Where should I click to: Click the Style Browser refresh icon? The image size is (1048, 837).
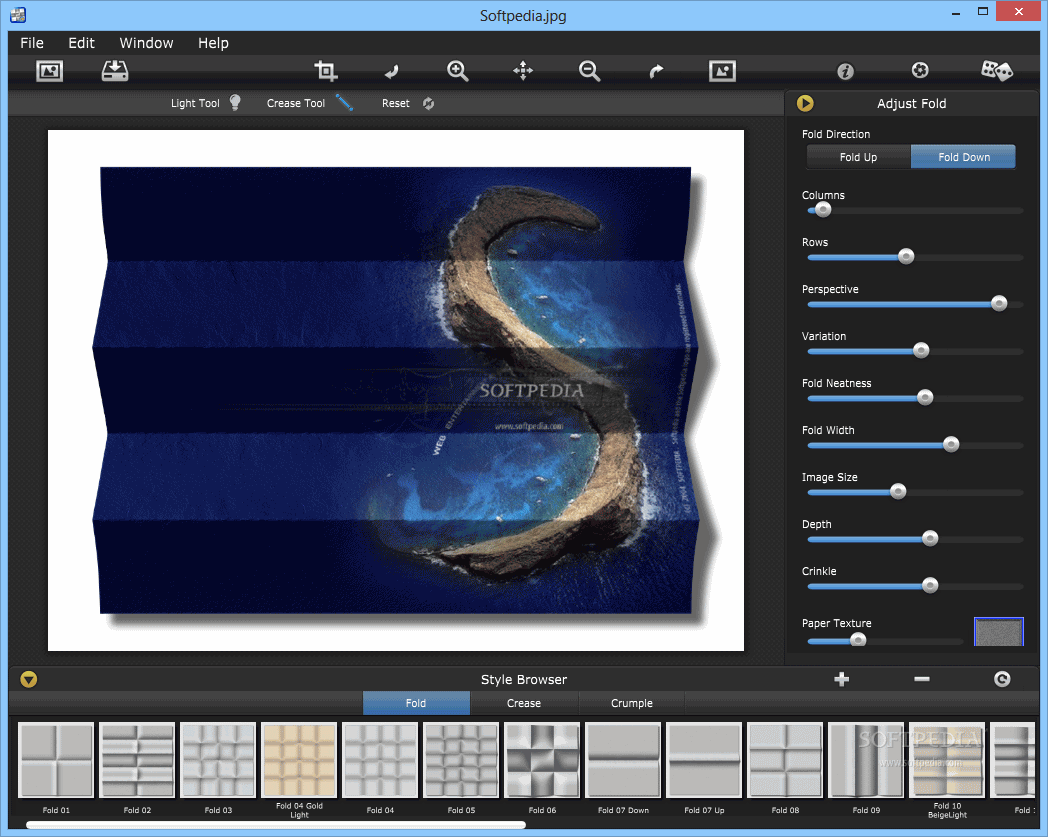coord(1002,679)
